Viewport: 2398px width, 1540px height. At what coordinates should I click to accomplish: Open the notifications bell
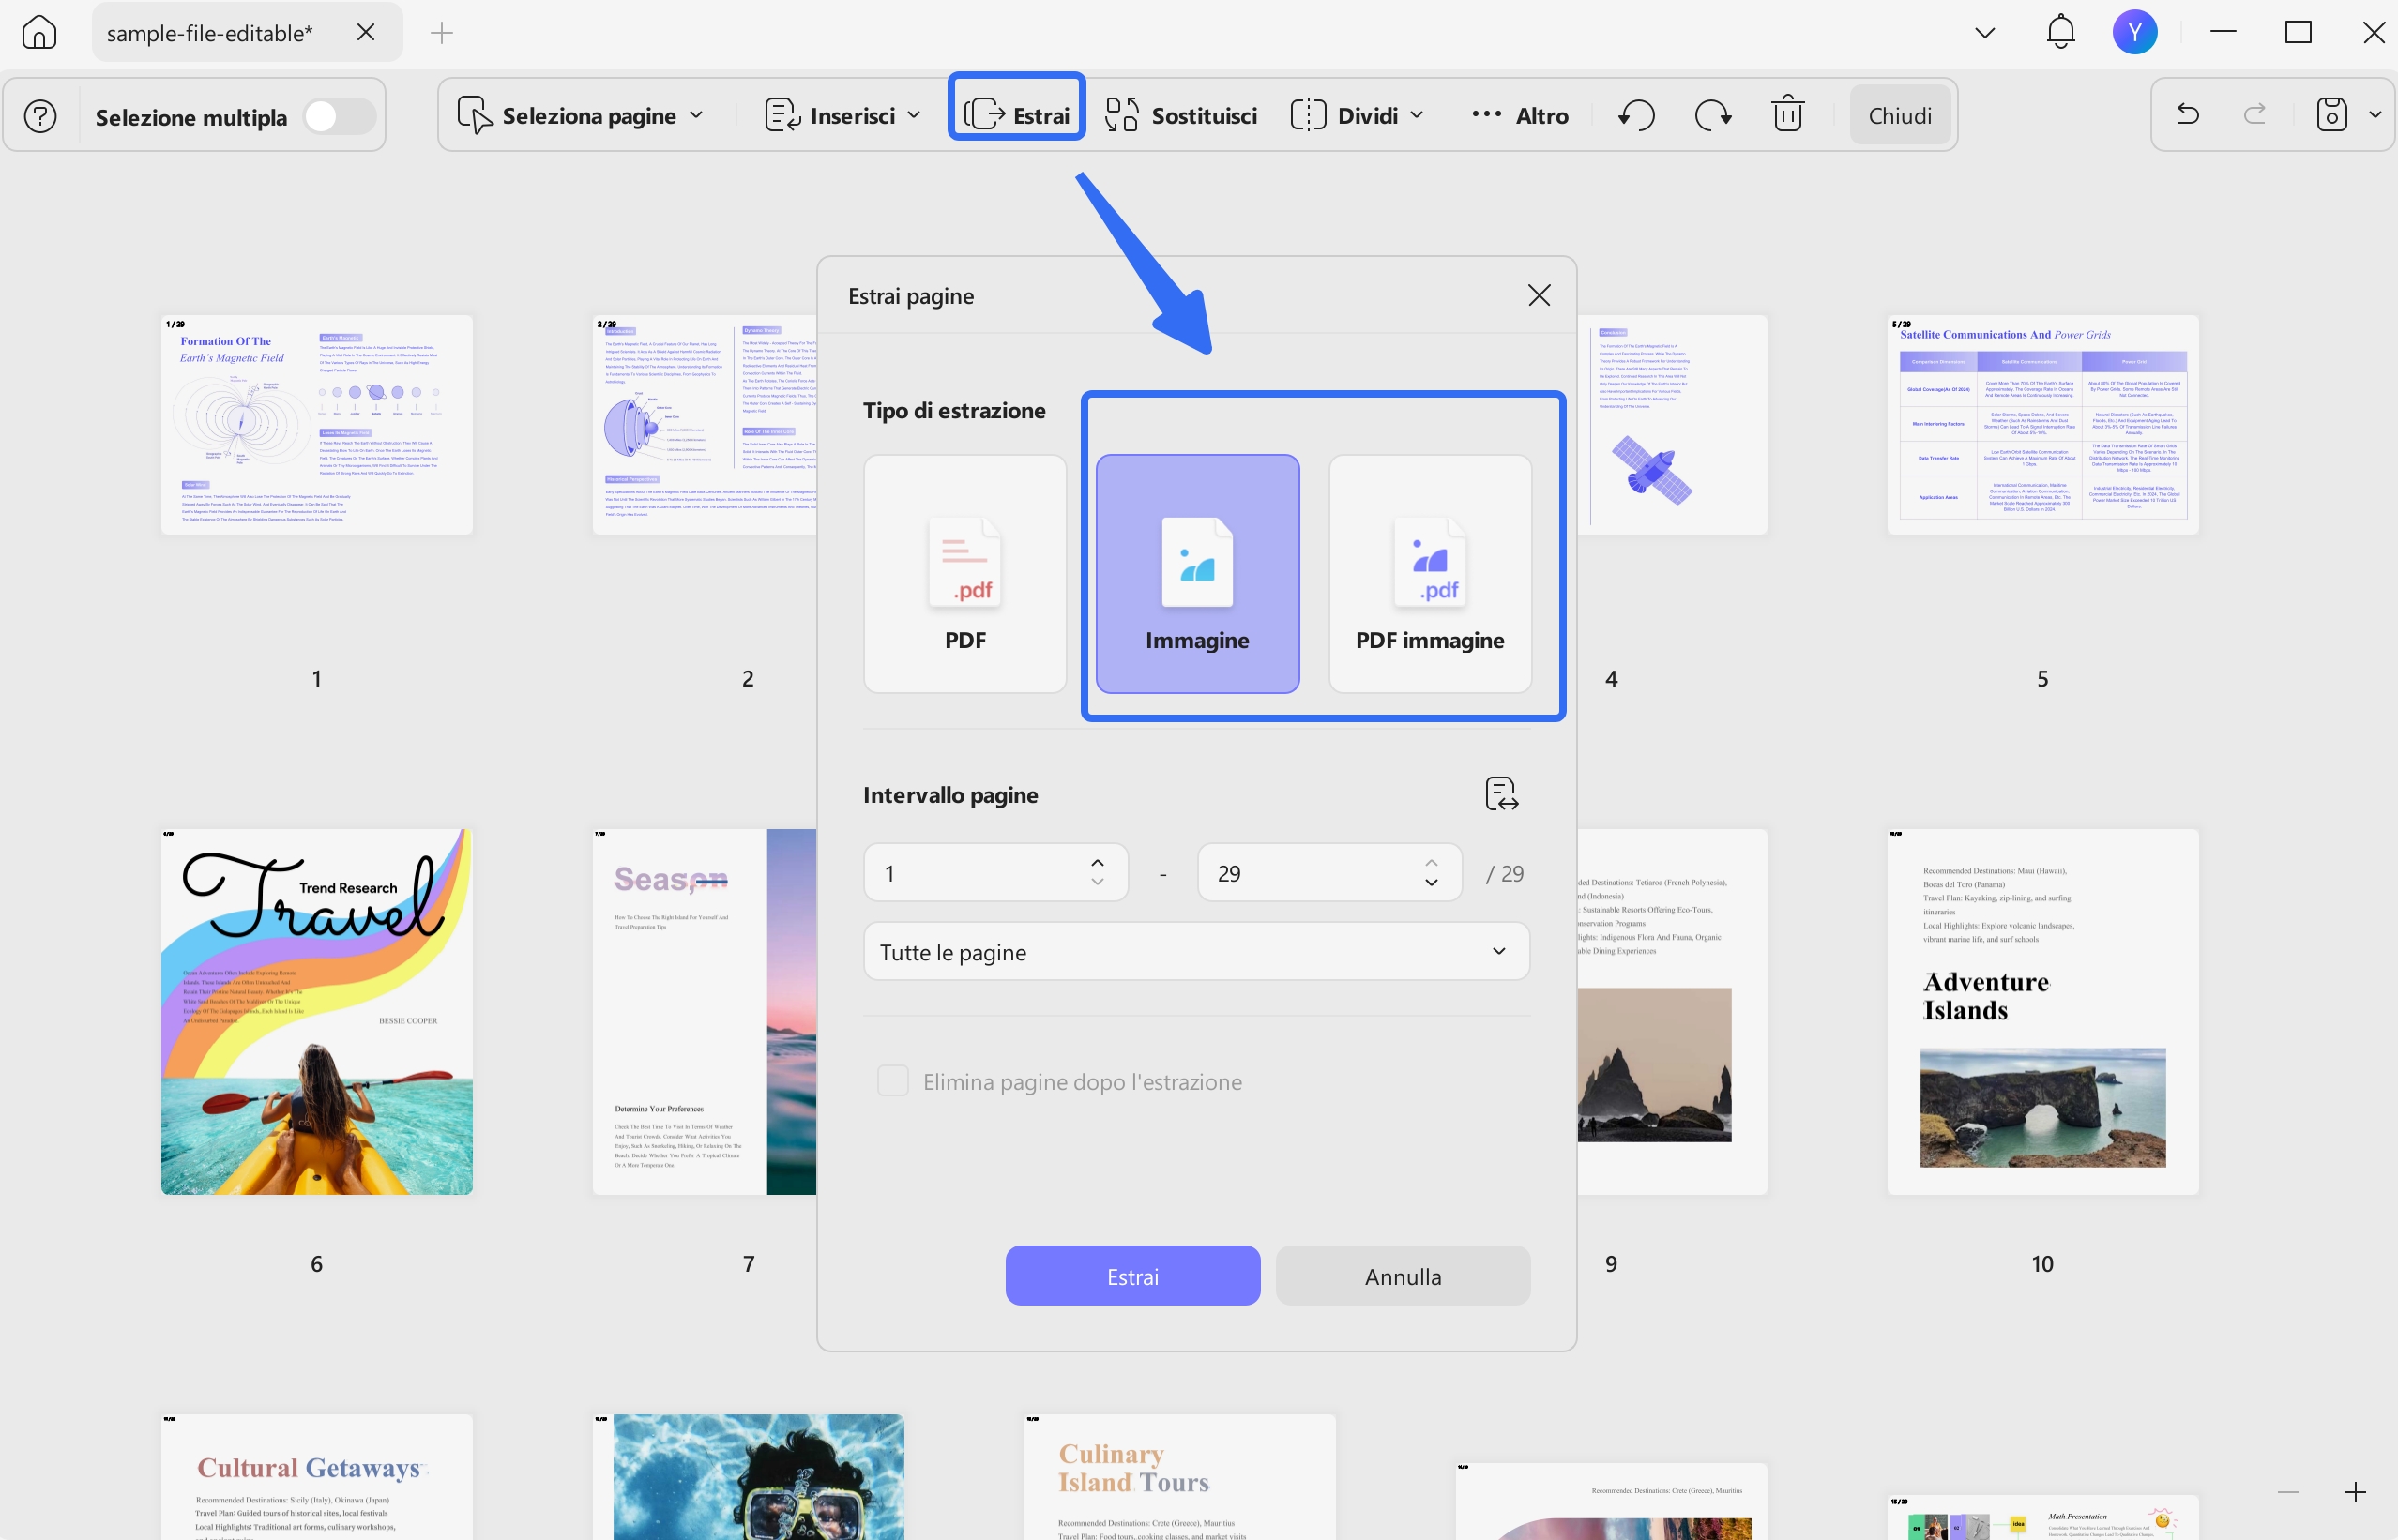(2060, 32)
